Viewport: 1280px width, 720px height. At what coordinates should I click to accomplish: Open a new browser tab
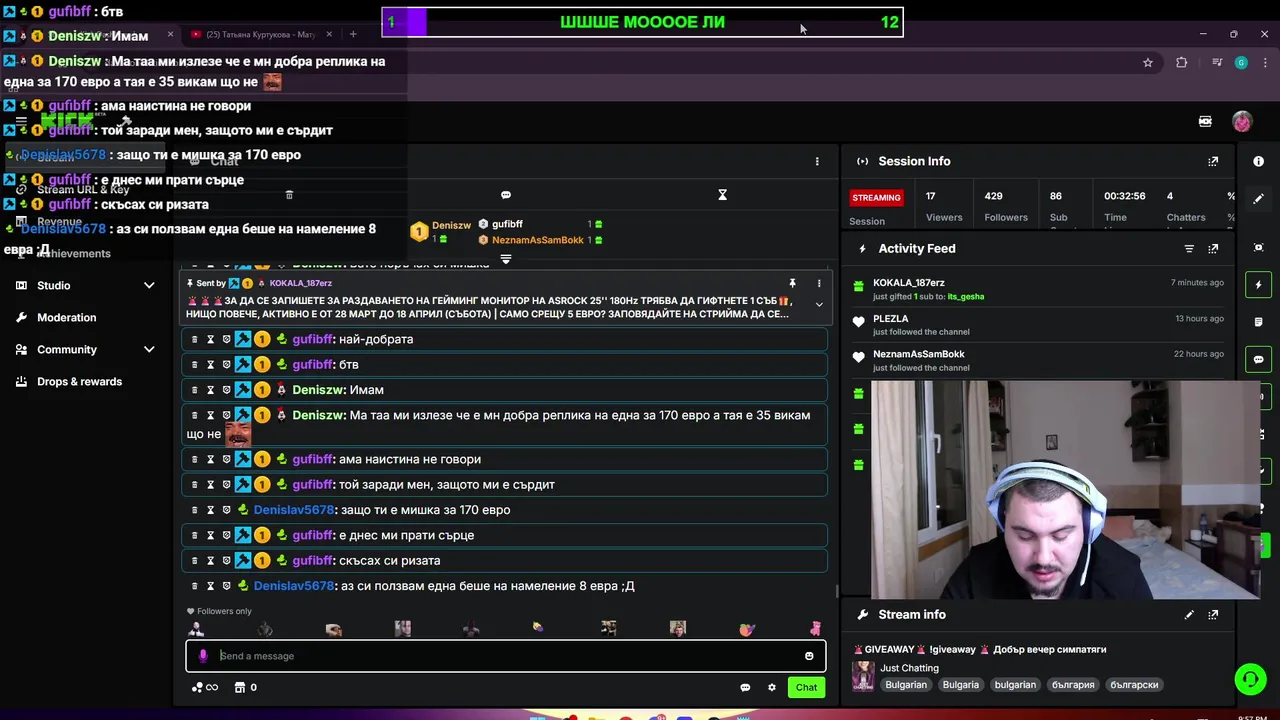[352, 34]
